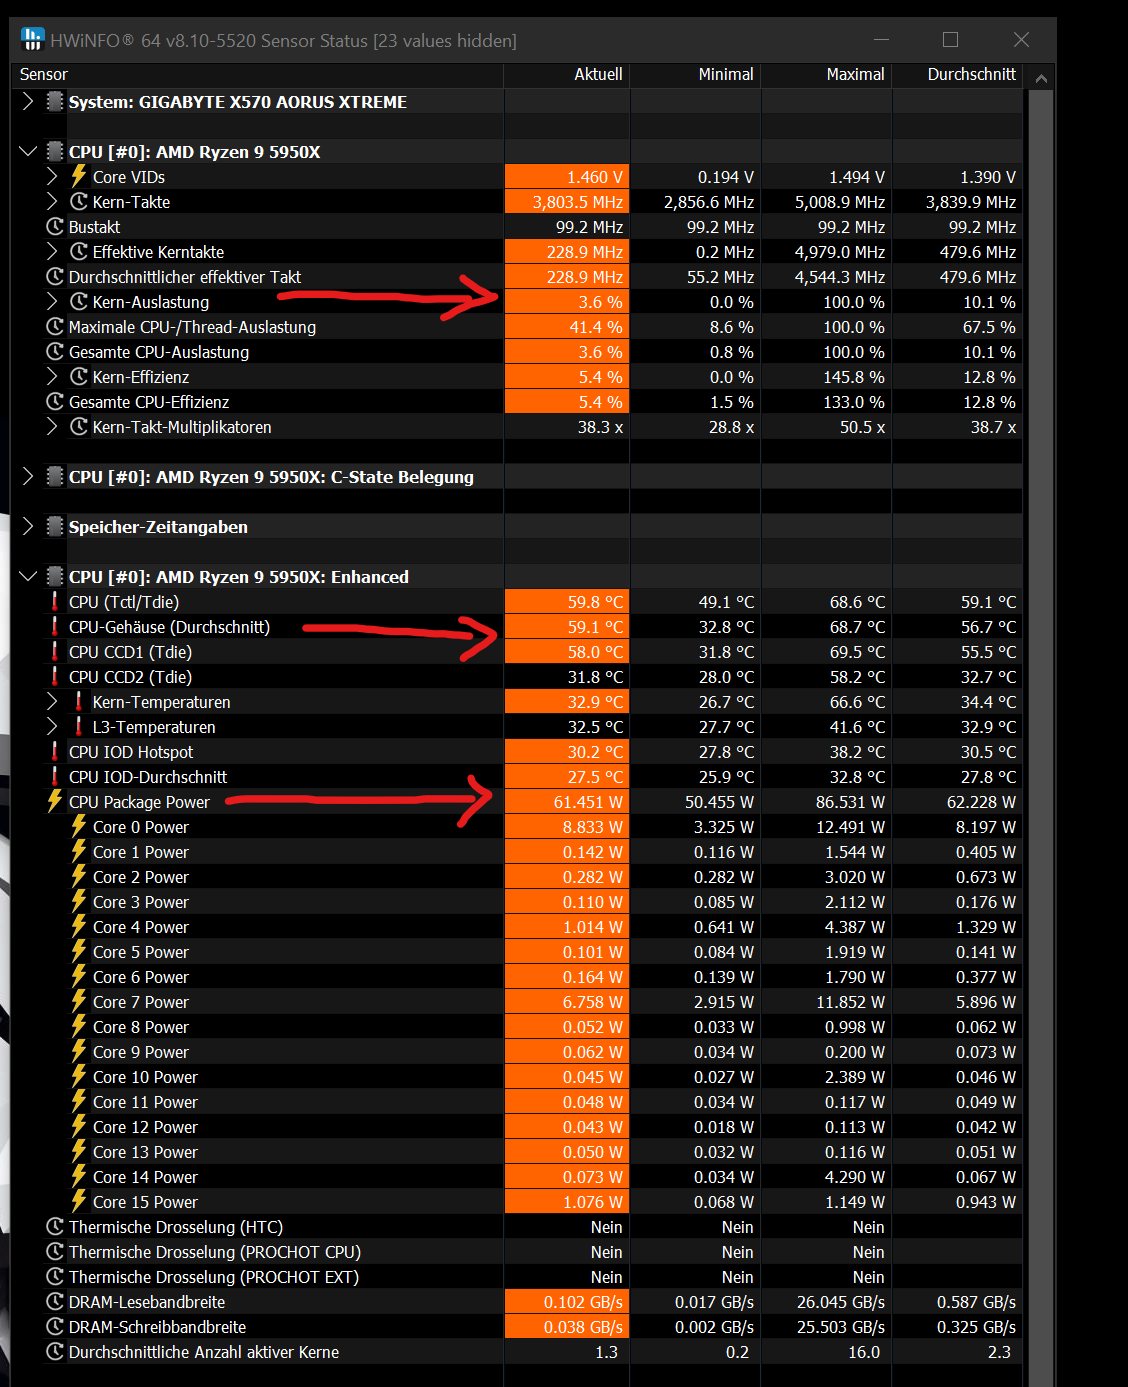Expand the Speicher-Zeitangaben group
This screenshot has height=1387, width=1128.
pos(28,527)
